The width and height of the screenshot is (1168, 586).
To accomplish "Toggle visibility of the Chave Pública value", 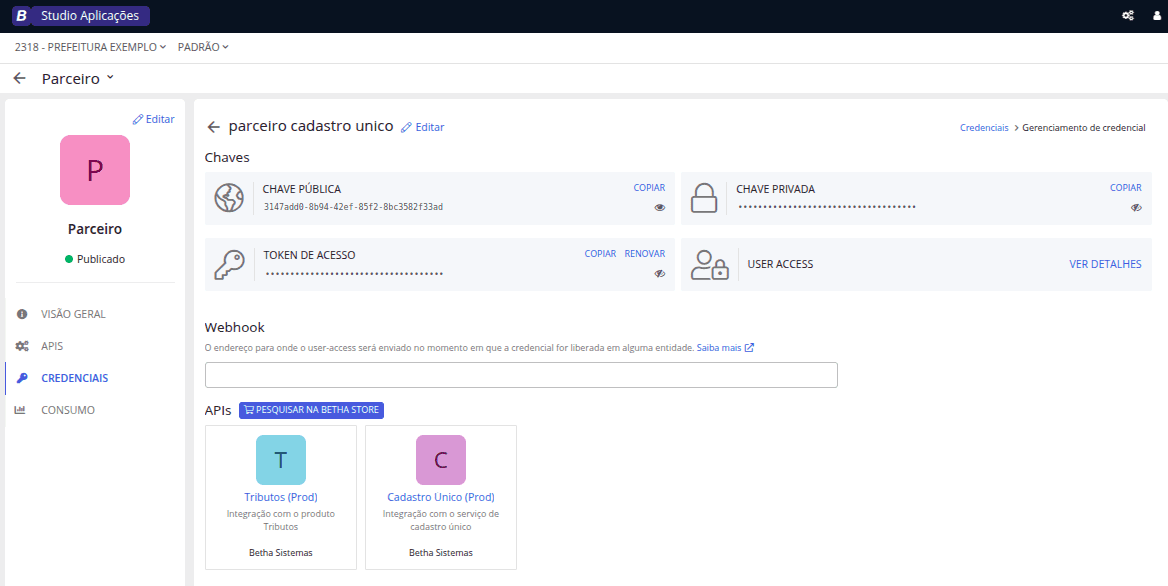I will click(659, 207).
